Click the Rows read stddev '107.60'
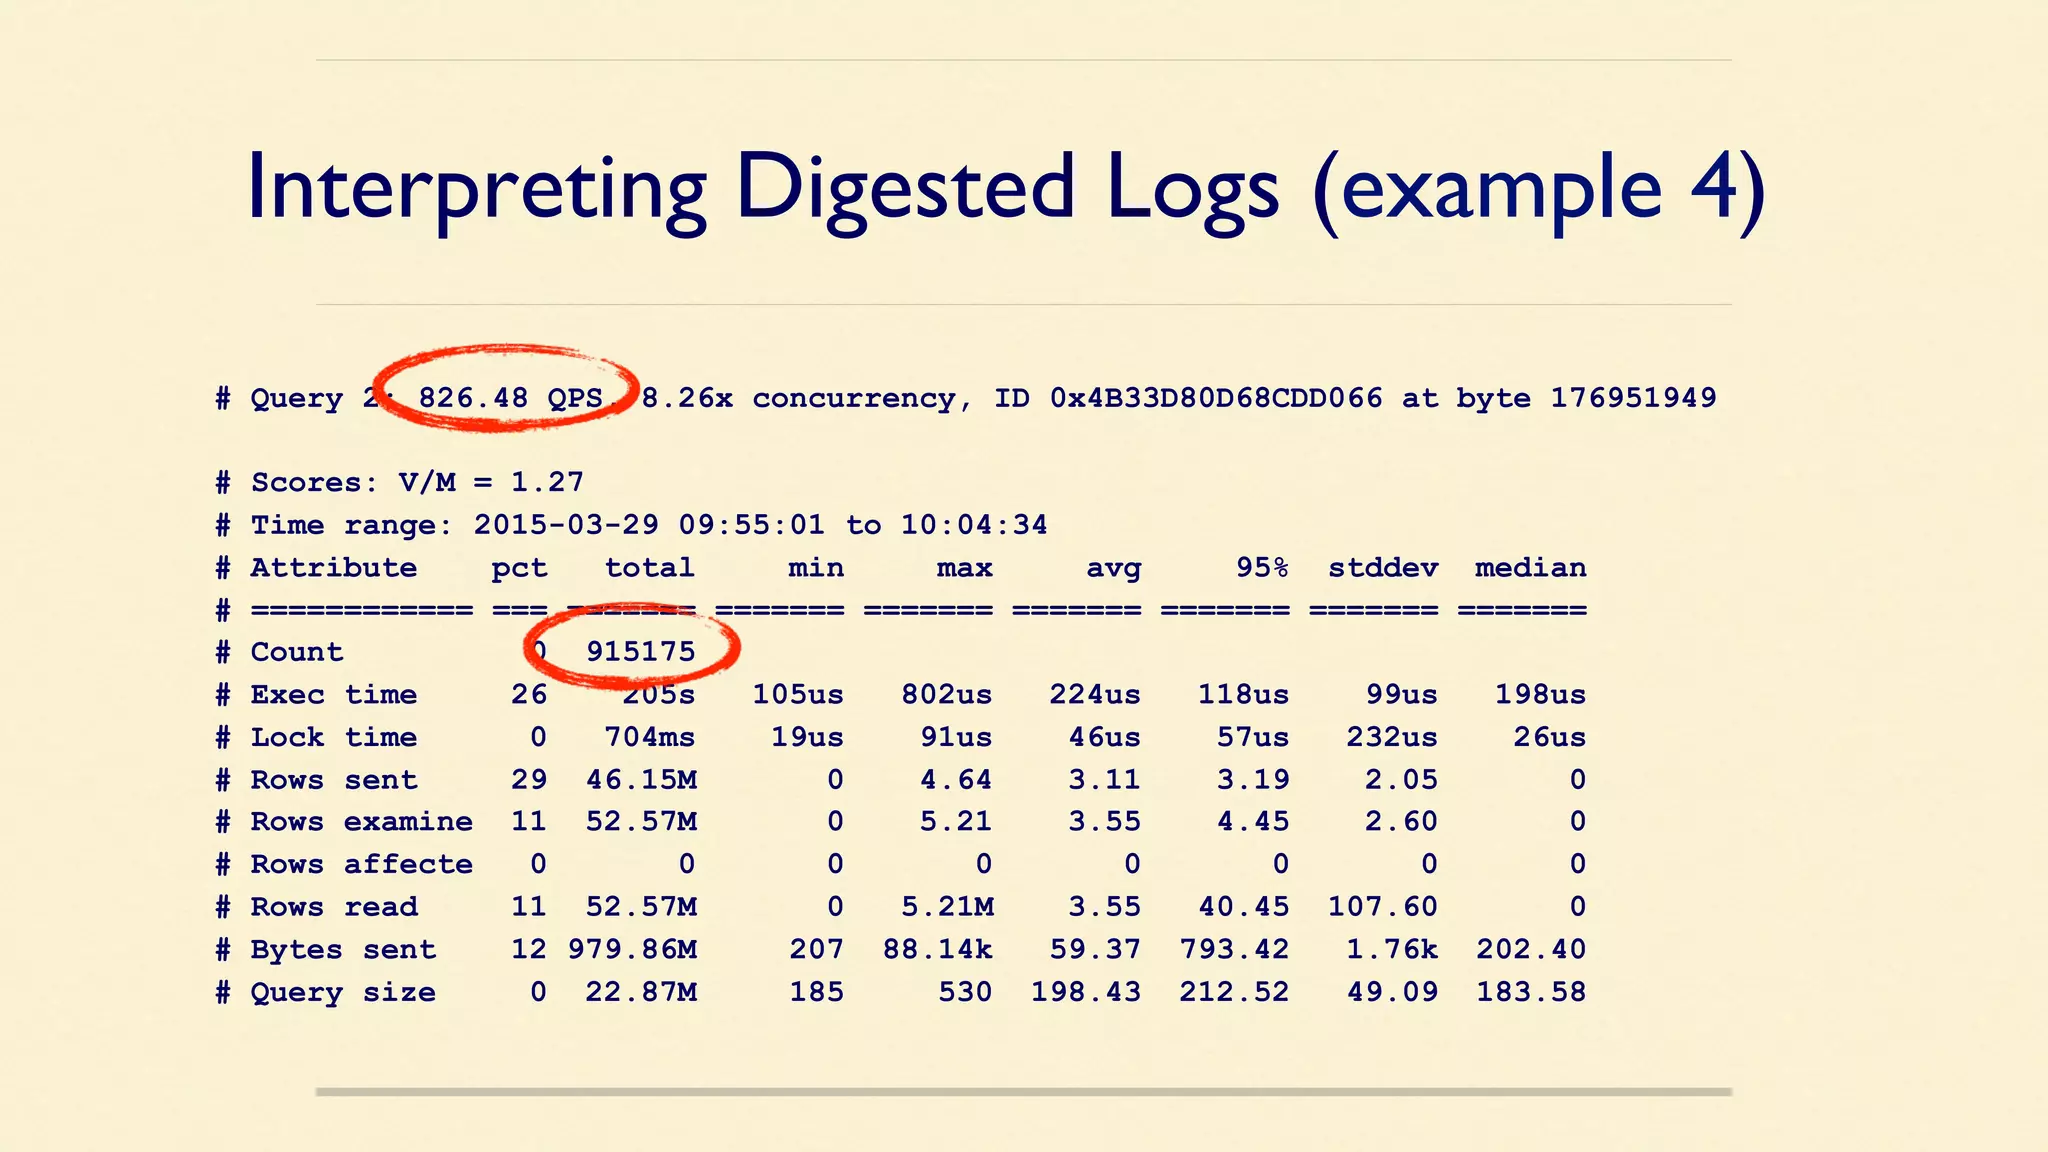Screen dimensions: 2048x1152 tap(1383, 907)
